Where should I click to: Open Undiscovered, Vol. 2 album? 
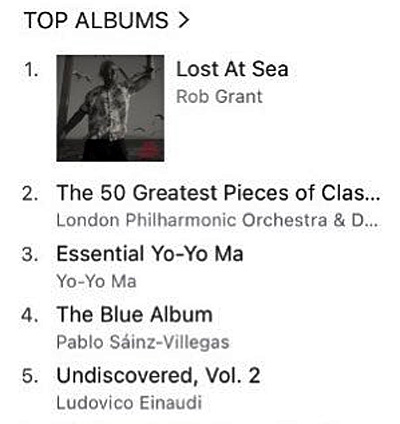pos(158,375)
